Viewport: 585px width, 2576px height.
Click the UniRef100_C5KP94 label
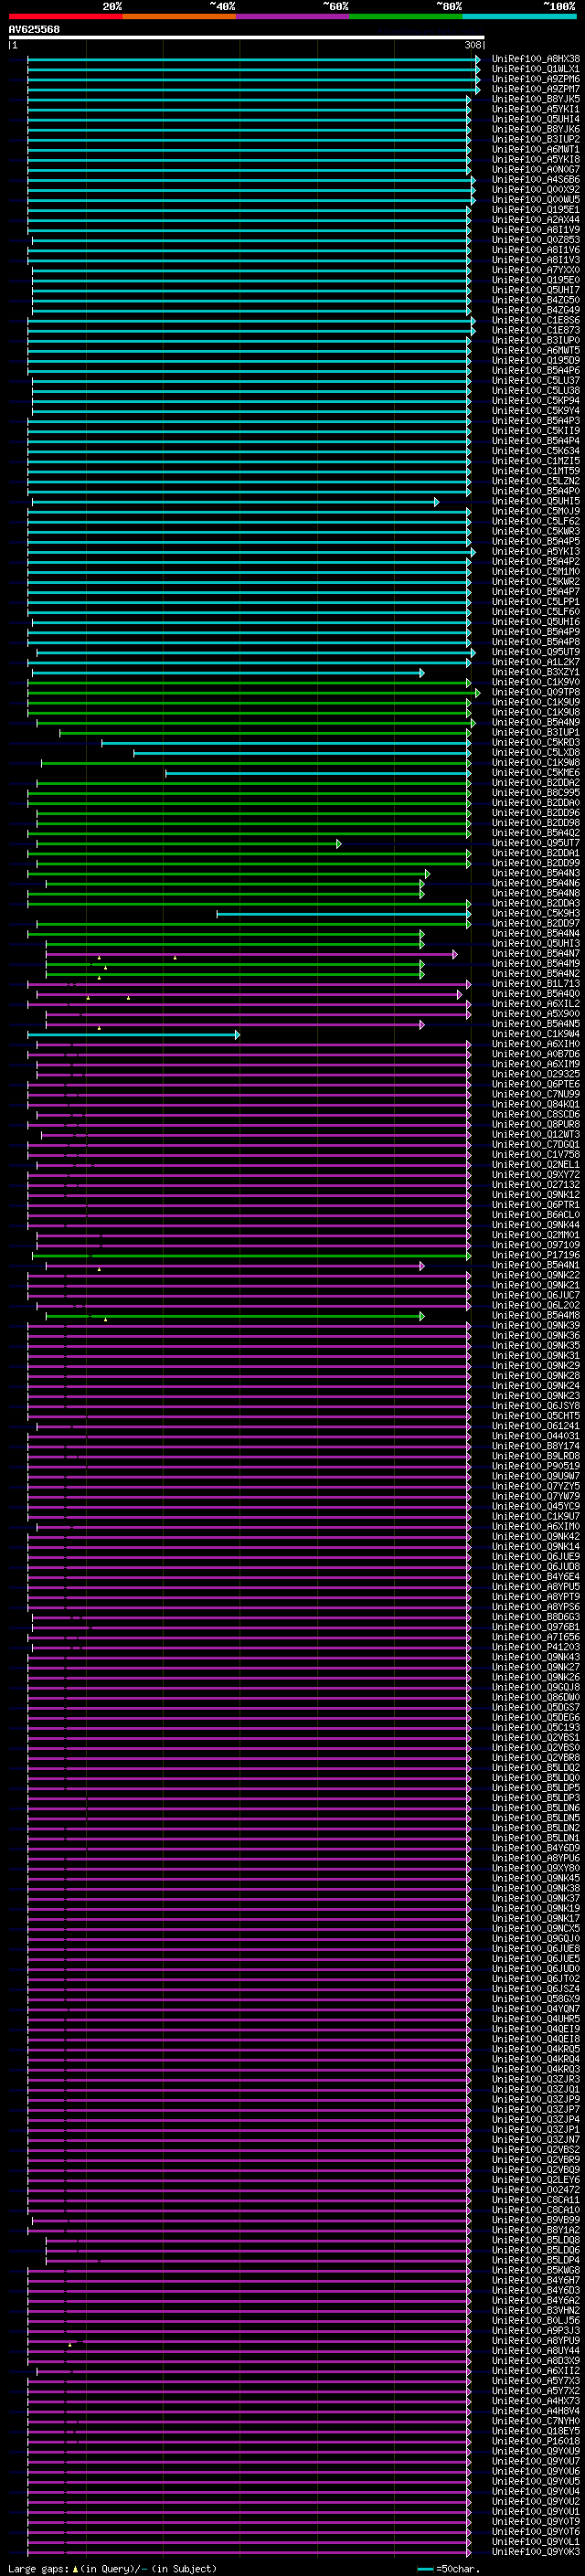pos(536,401)
